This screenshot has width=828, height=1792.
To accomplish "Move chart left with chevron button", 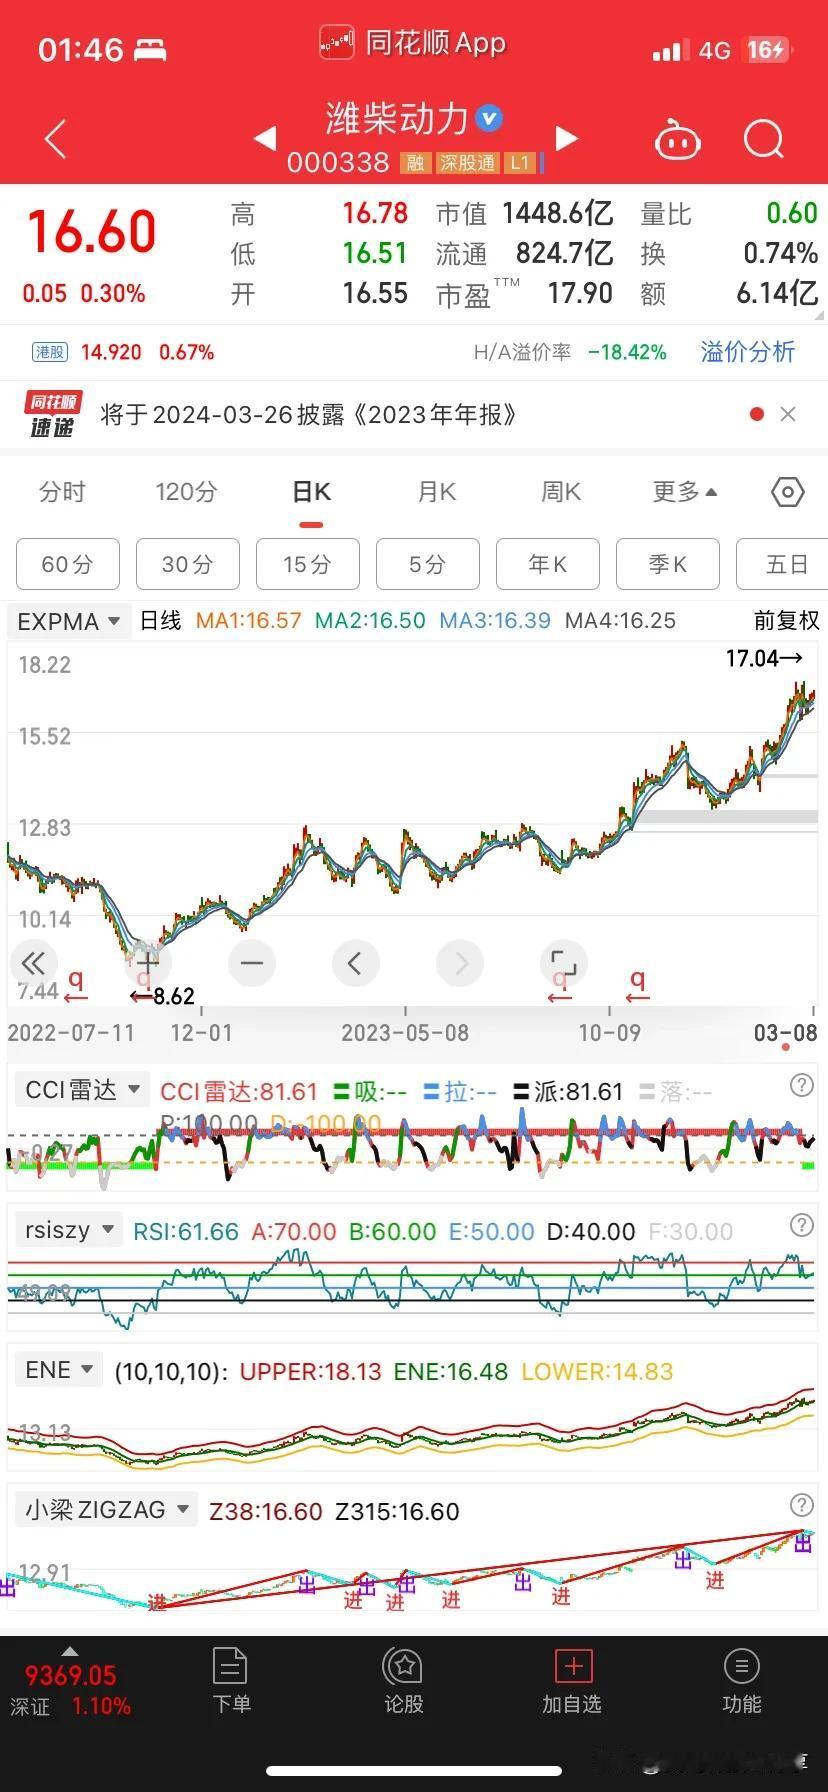I will (x=355, y=963).
